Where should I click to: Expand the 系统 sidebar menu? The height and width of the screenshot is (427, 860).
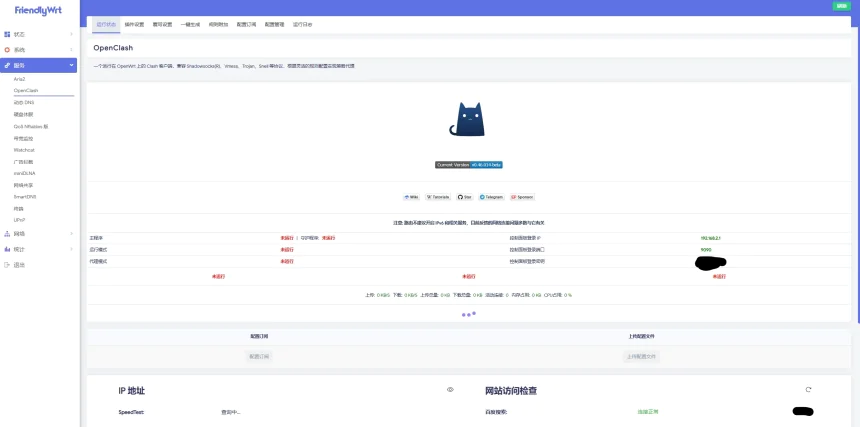click(38, 49)
